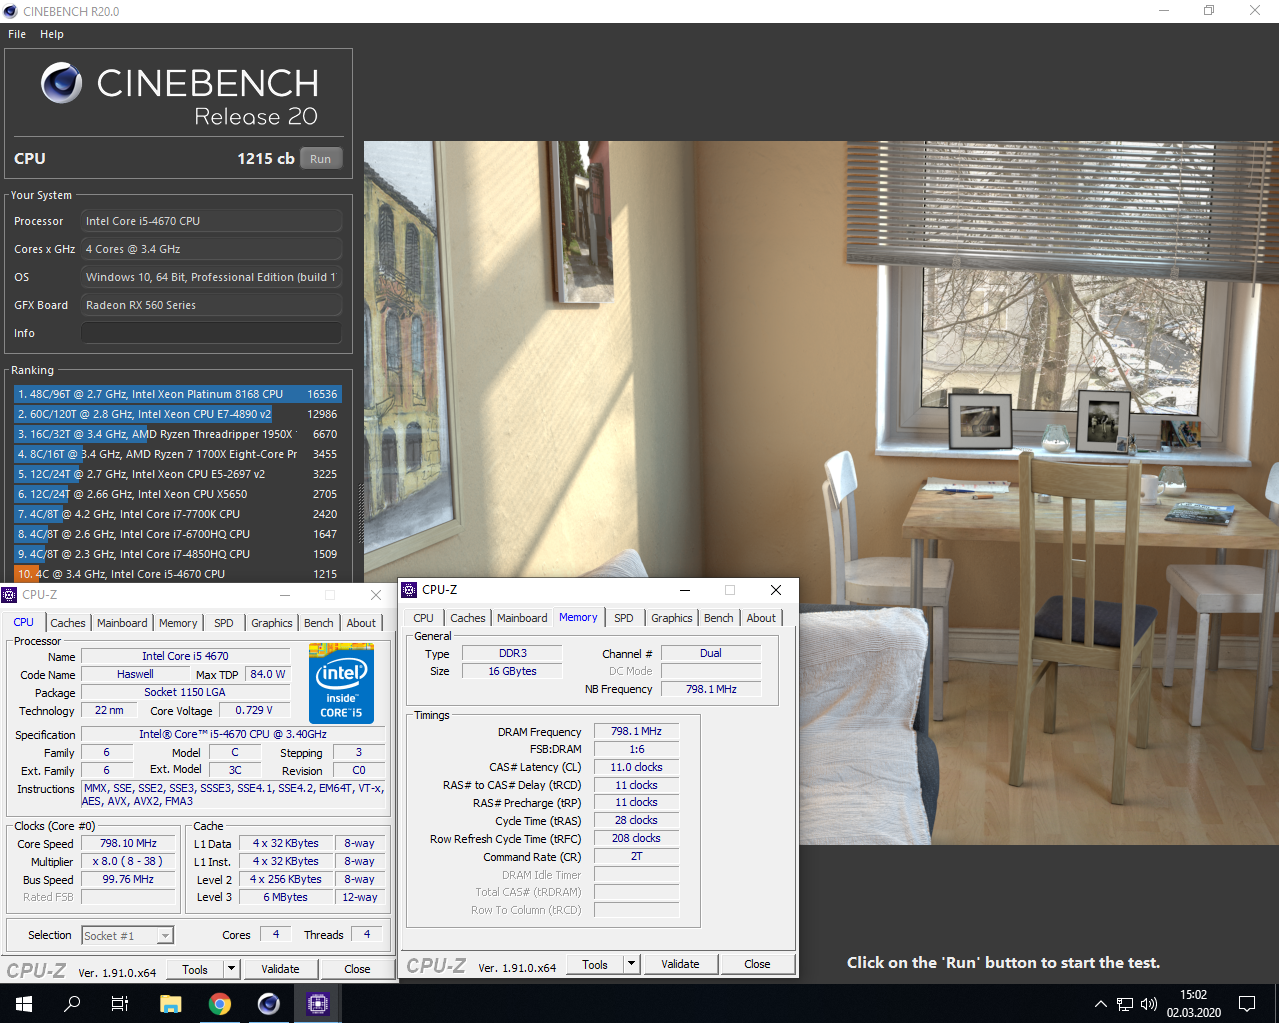Click the Cinebench logo icon in header

click(x=62, y=83)
